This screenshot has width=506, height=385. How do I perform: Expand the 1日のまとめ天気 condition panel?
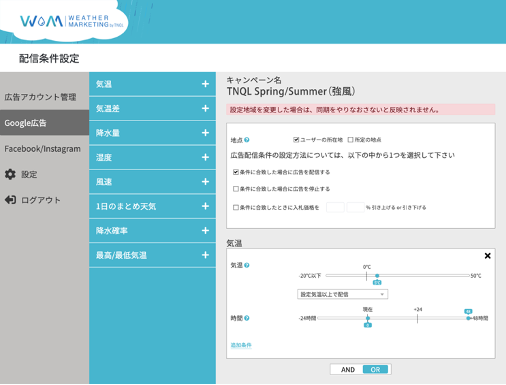152,206
